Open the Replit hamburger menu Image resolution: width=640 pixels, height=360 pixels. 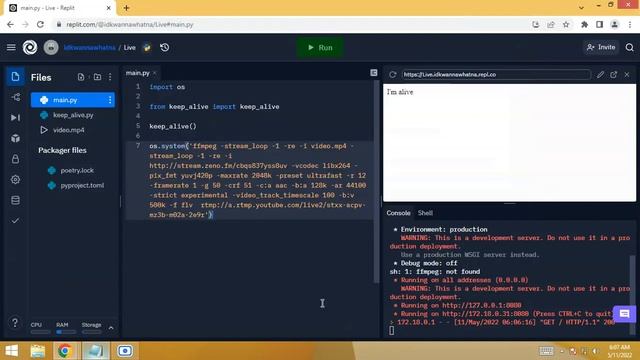click(11, 48)
